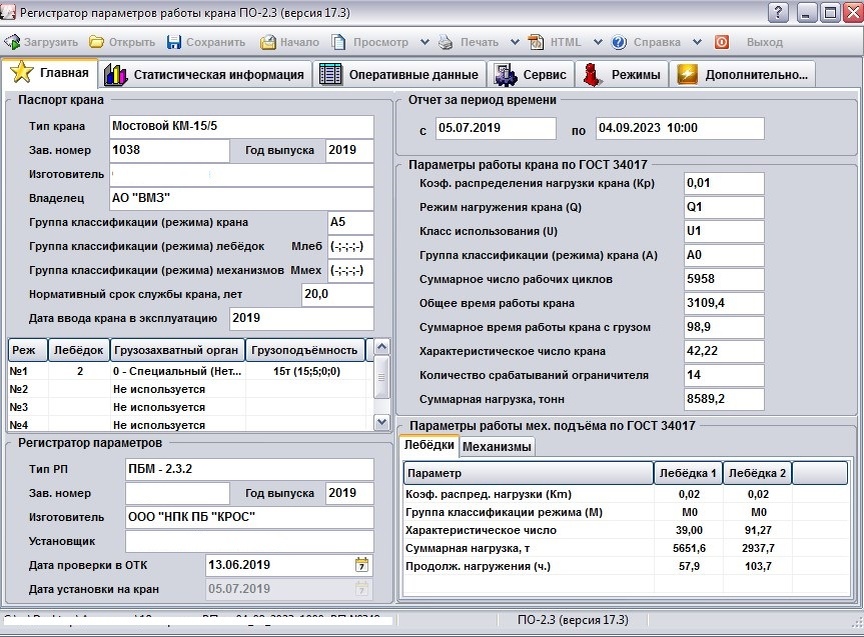Screen dimensions: 864x637
Task: Click Суммарная нагрузка value 8589,2
Action: click(x=724, y=400)
